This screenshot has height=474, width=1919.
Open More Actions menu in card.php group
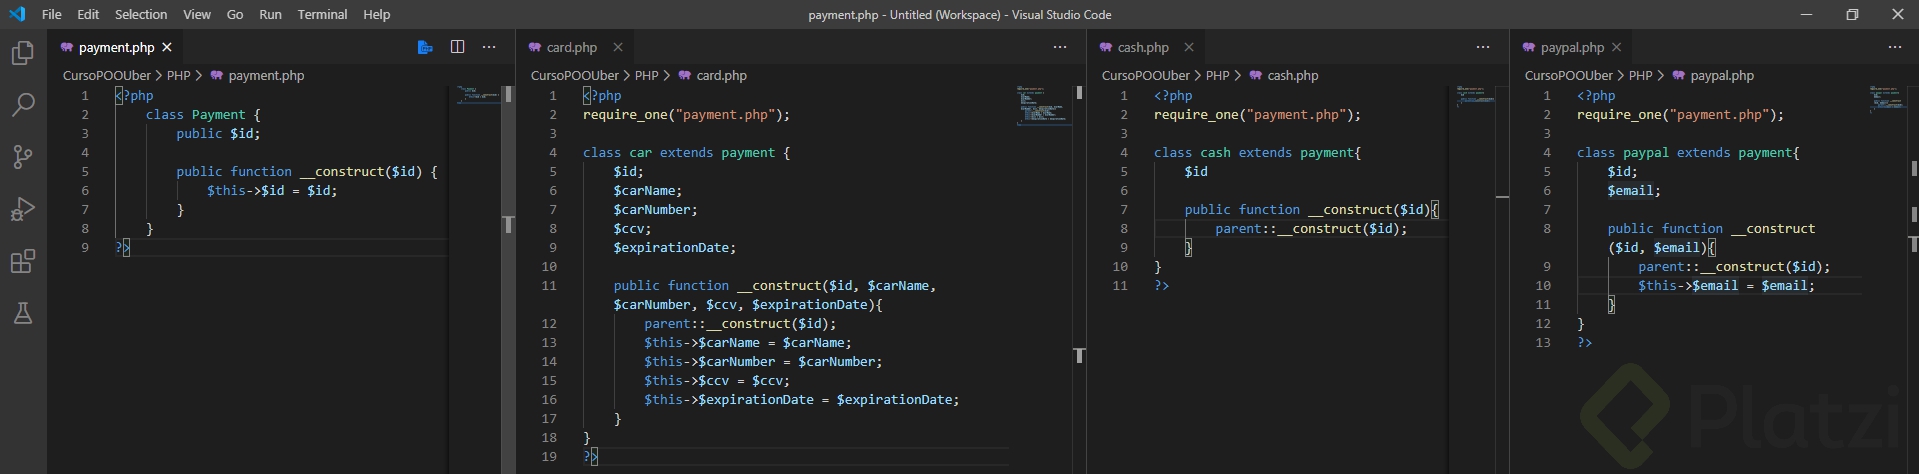click(x=1060, y=47)
